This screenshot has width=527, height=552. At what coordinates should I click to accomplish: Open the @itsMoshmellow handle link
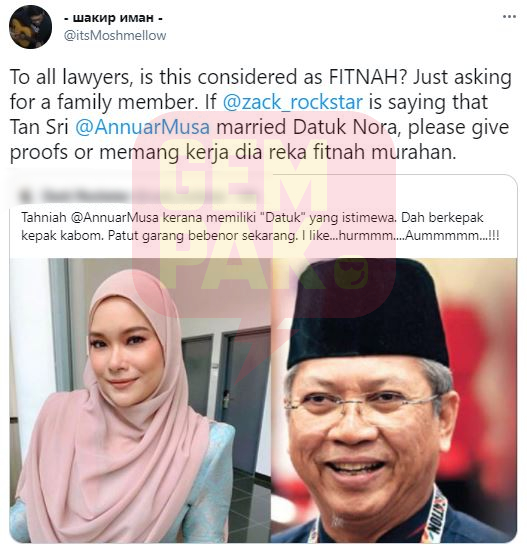tap(115, 36)
